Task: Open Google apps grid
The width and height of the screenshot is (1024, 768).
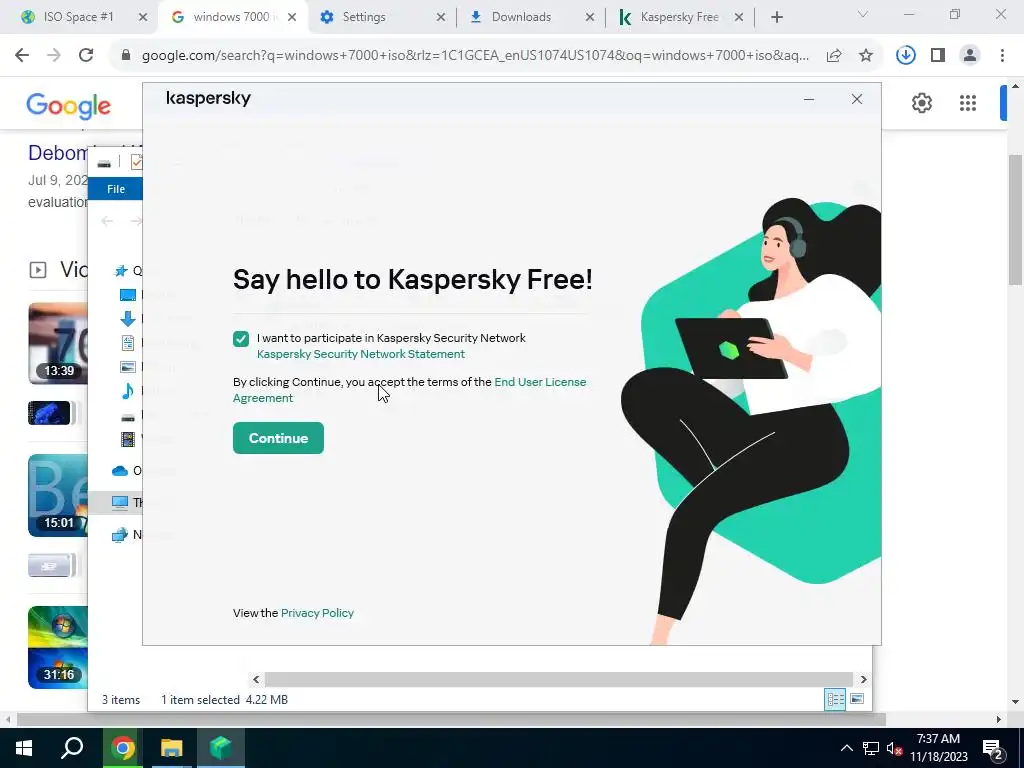Action: (x=968, y=103)
